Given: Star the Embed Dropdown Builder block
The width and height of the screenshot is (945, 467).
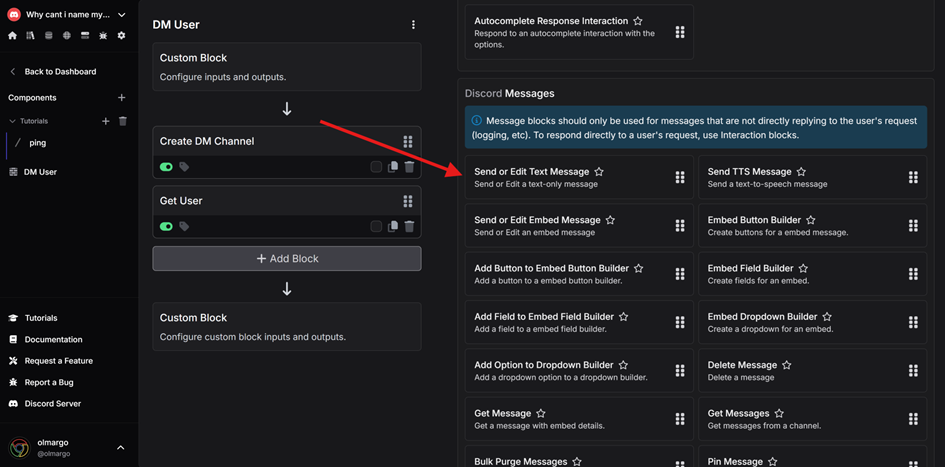Looking at the screenshot, I should [x=827, y=317].
